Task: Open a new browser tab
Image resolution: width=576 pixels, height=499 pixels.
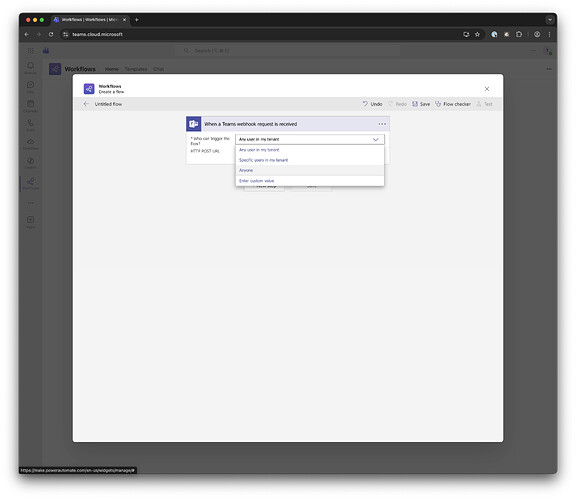Action: (137, 20)
